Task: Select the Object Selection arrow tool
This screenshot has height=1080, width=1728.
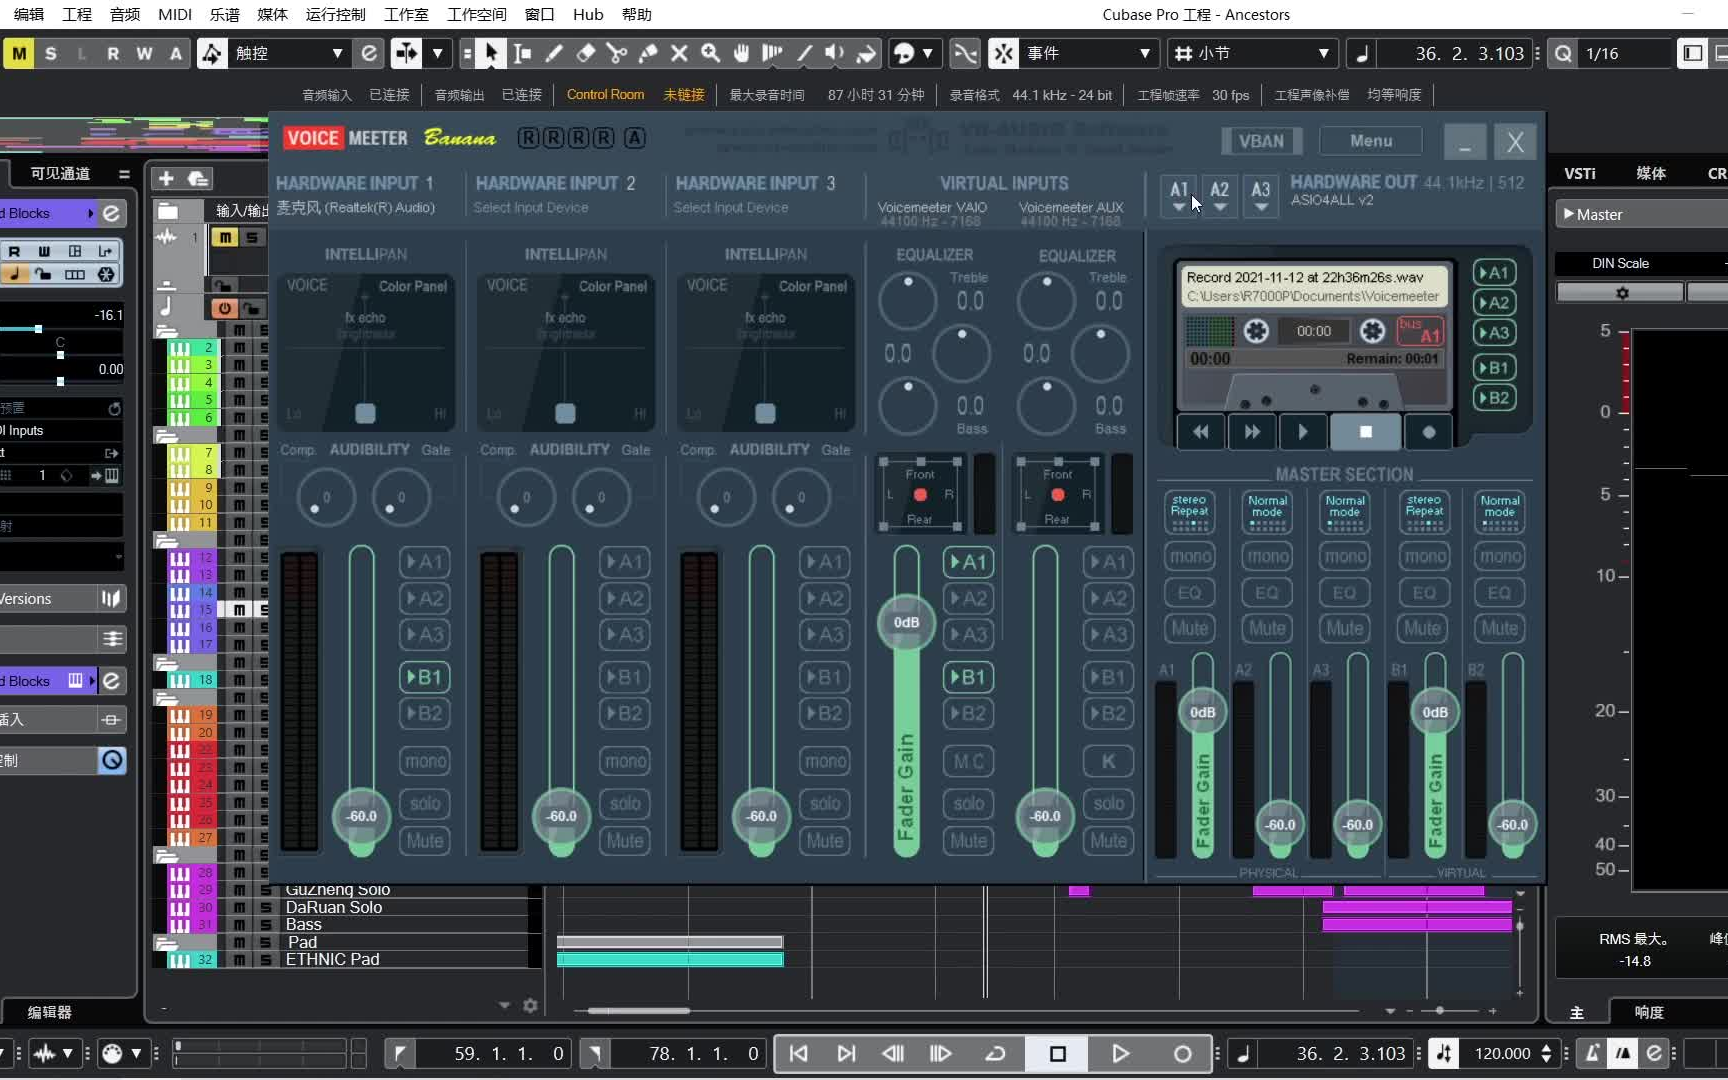Action: click(x=490, y=53)
